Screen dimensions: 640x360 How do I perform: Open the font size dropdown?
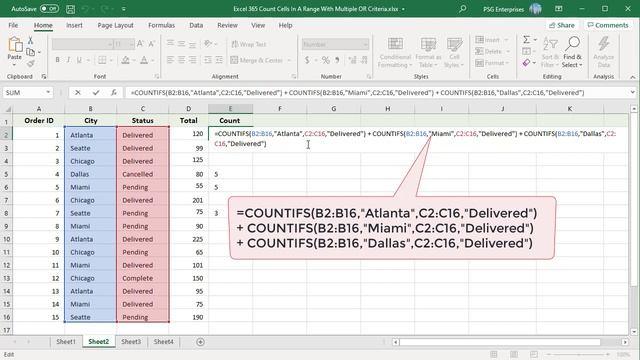(x=131, y=44)
